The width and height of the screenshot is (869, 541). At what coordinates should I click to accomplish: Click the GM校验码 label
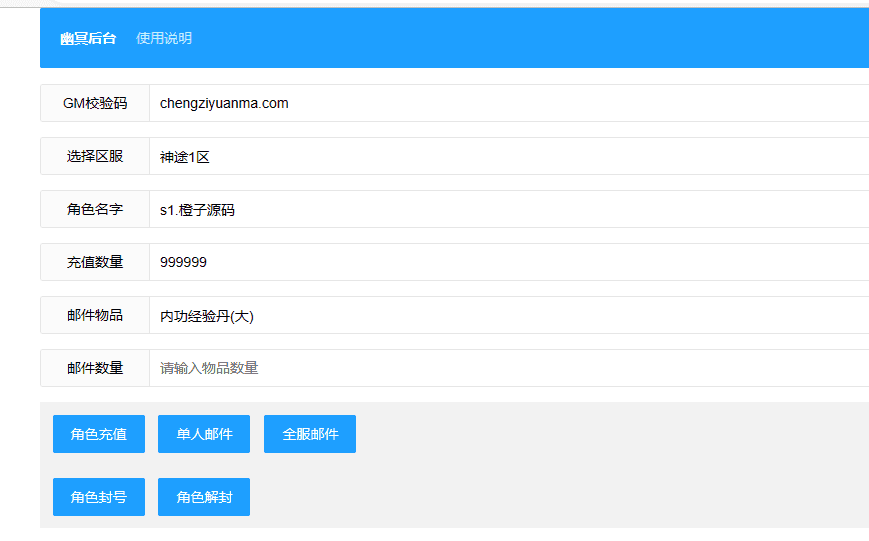tap(95, 103)
